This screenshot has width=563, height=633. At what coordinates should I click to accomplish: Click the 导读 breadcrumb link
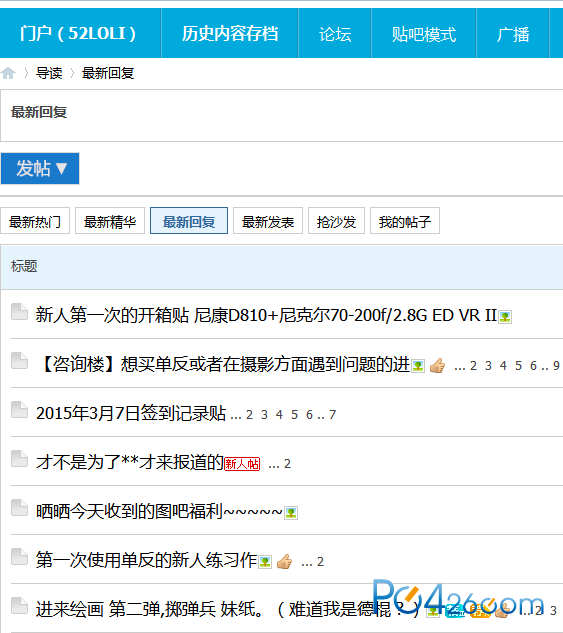[x=49, y=73]
